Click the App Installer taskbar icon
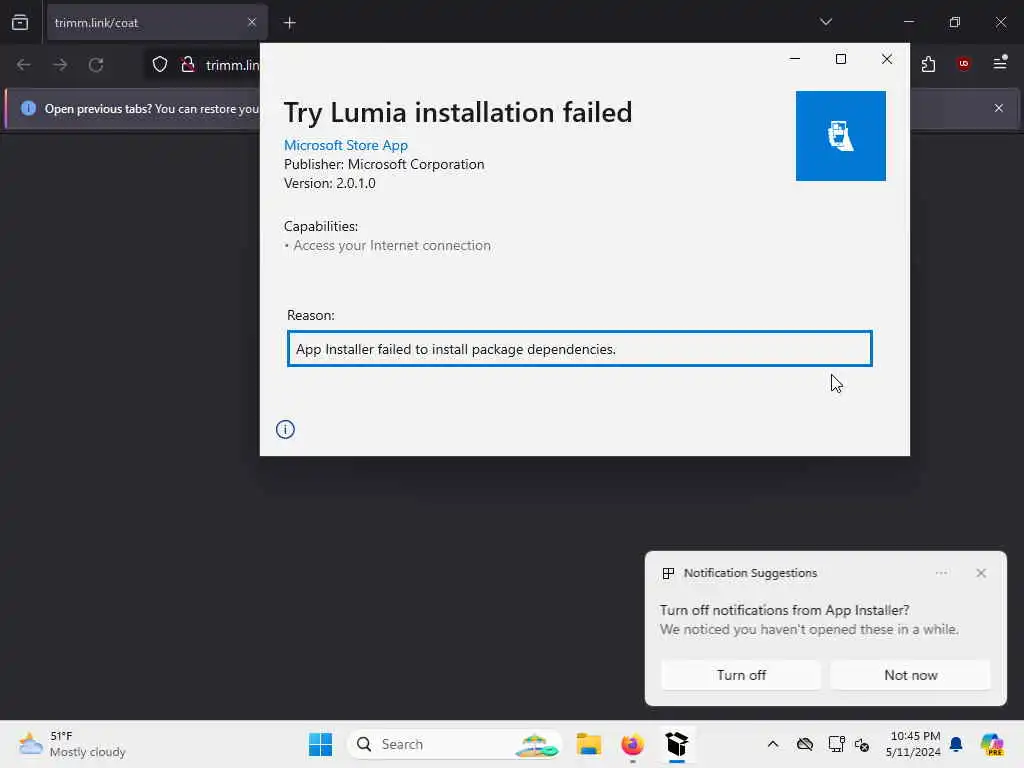Screen dimensions: 1024x768 677,744
